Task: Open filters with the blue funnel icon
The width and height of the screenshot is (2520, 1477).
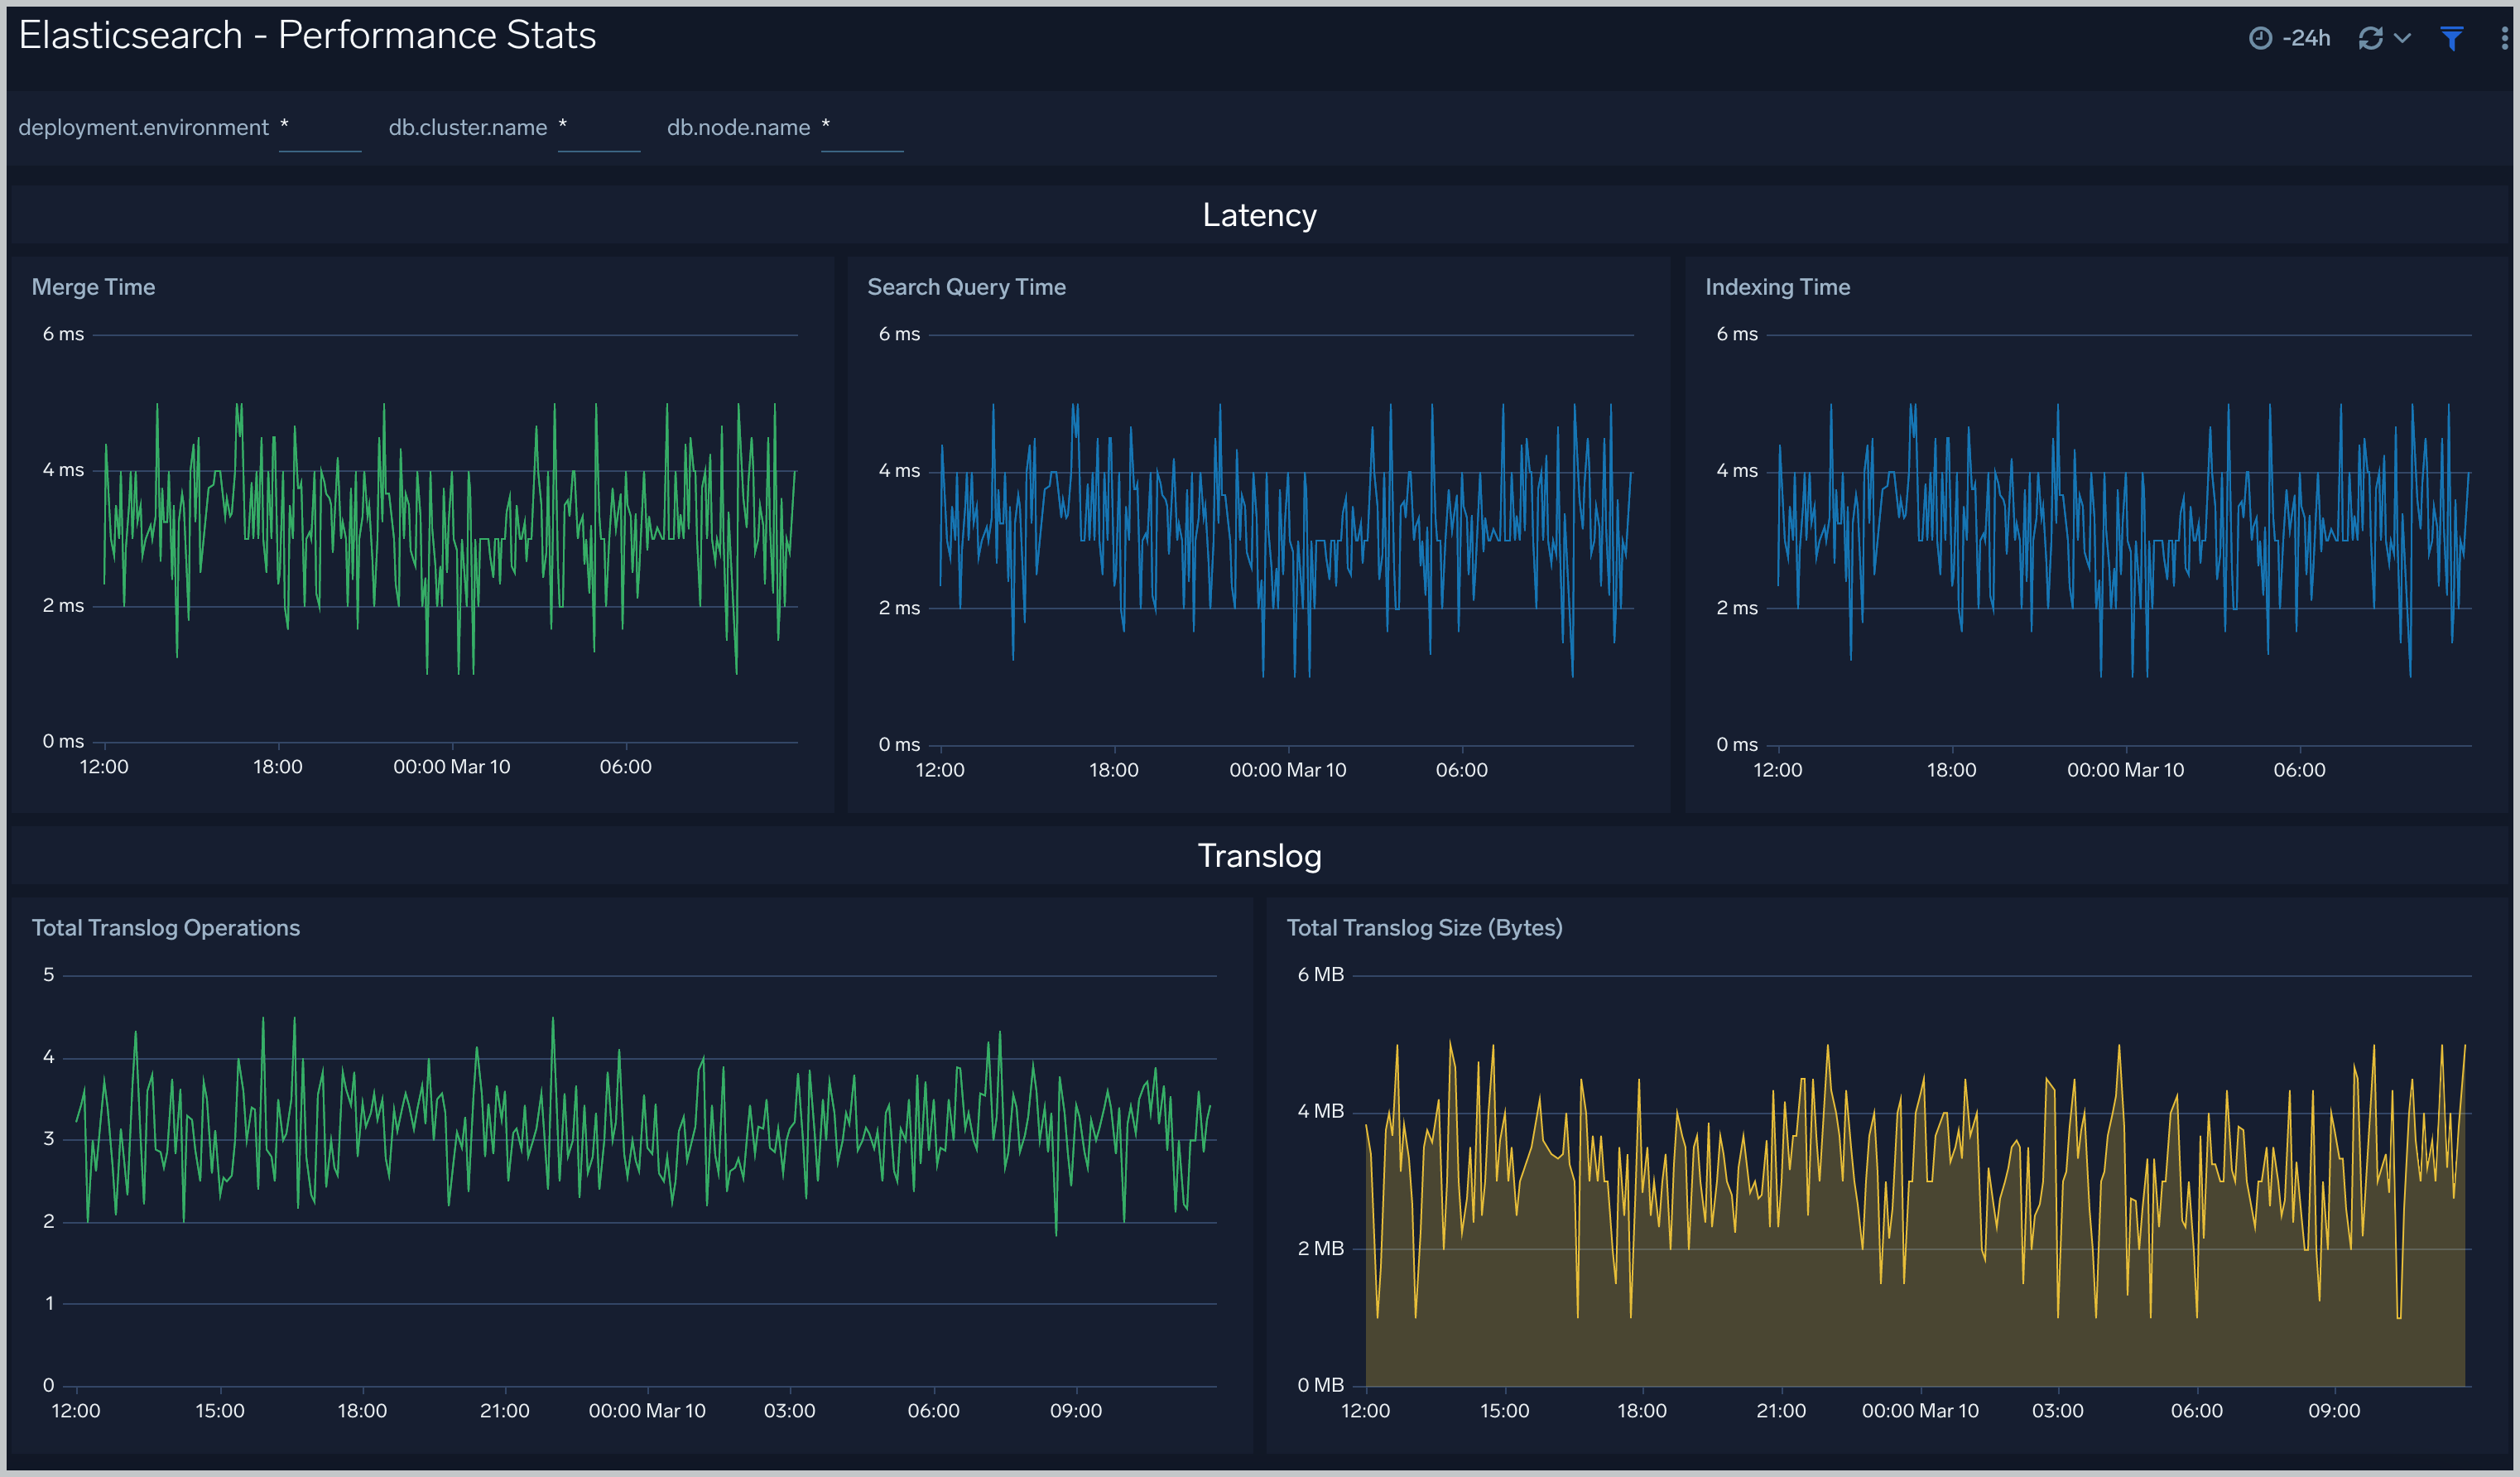Action: [2451, 37]
